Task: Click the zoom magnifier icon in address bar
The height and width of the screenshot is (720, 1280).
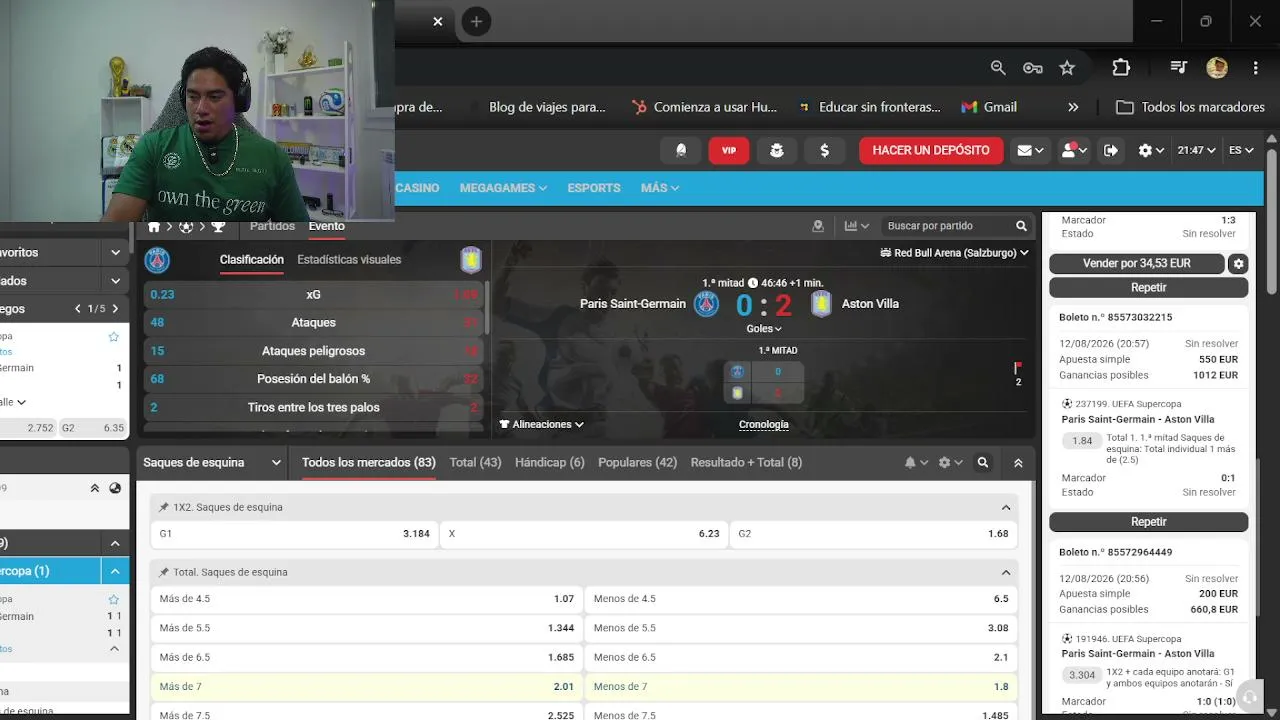Action: [998, 67]
